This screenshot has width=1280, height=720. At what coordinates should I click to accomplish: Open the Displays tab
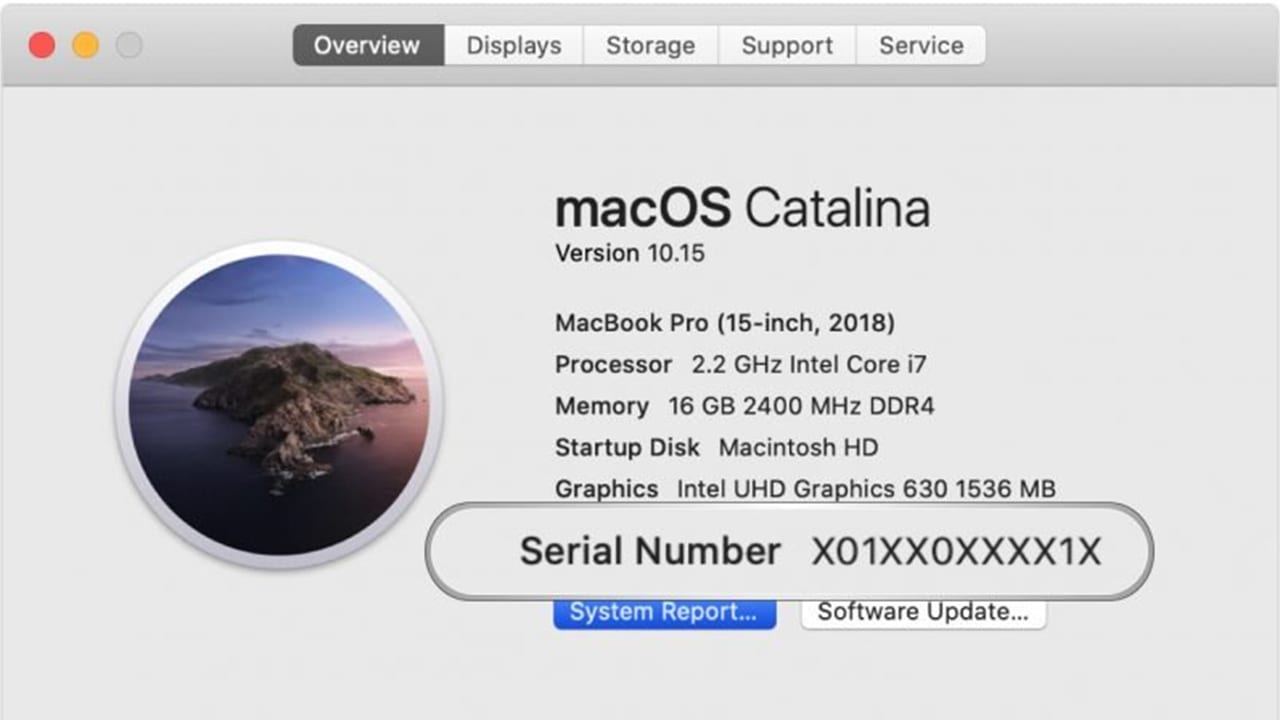pos(513,45)
